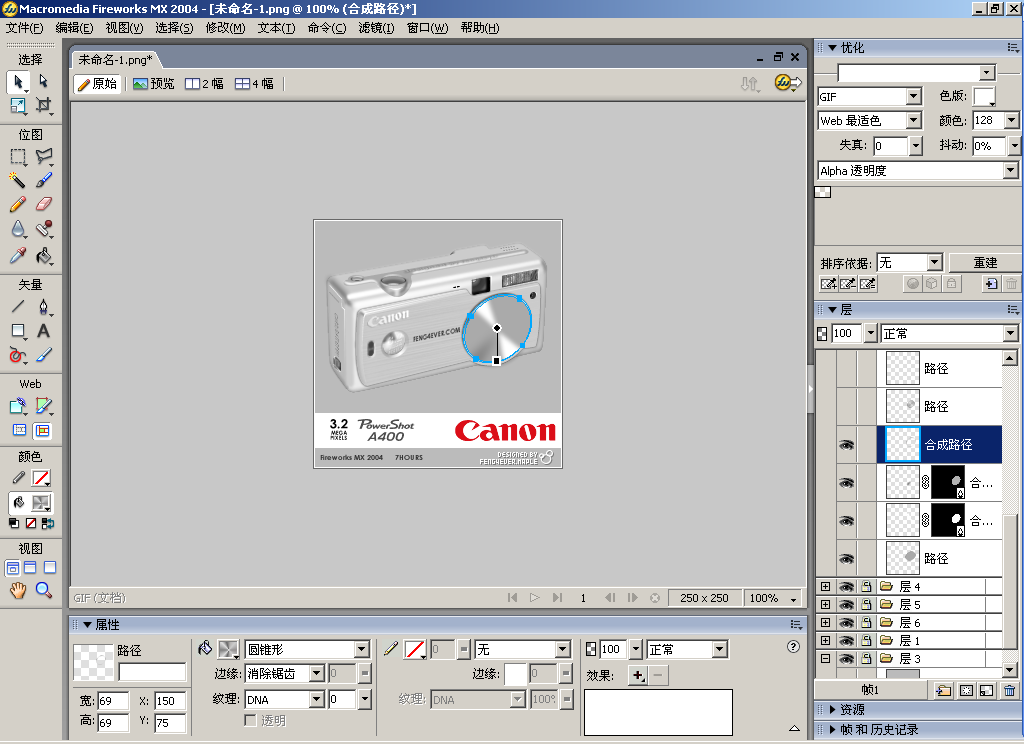Toggle visibility of 层 4
The image size is (1024, 744).
(x=846, y=587)
